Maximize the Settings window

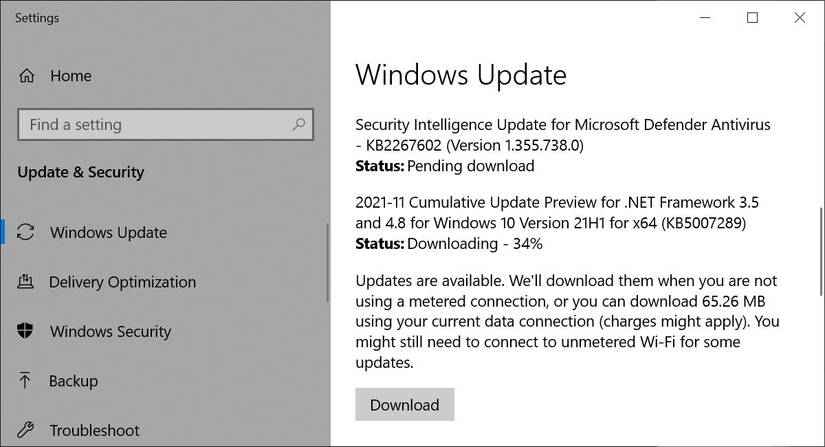coord(753,18)
